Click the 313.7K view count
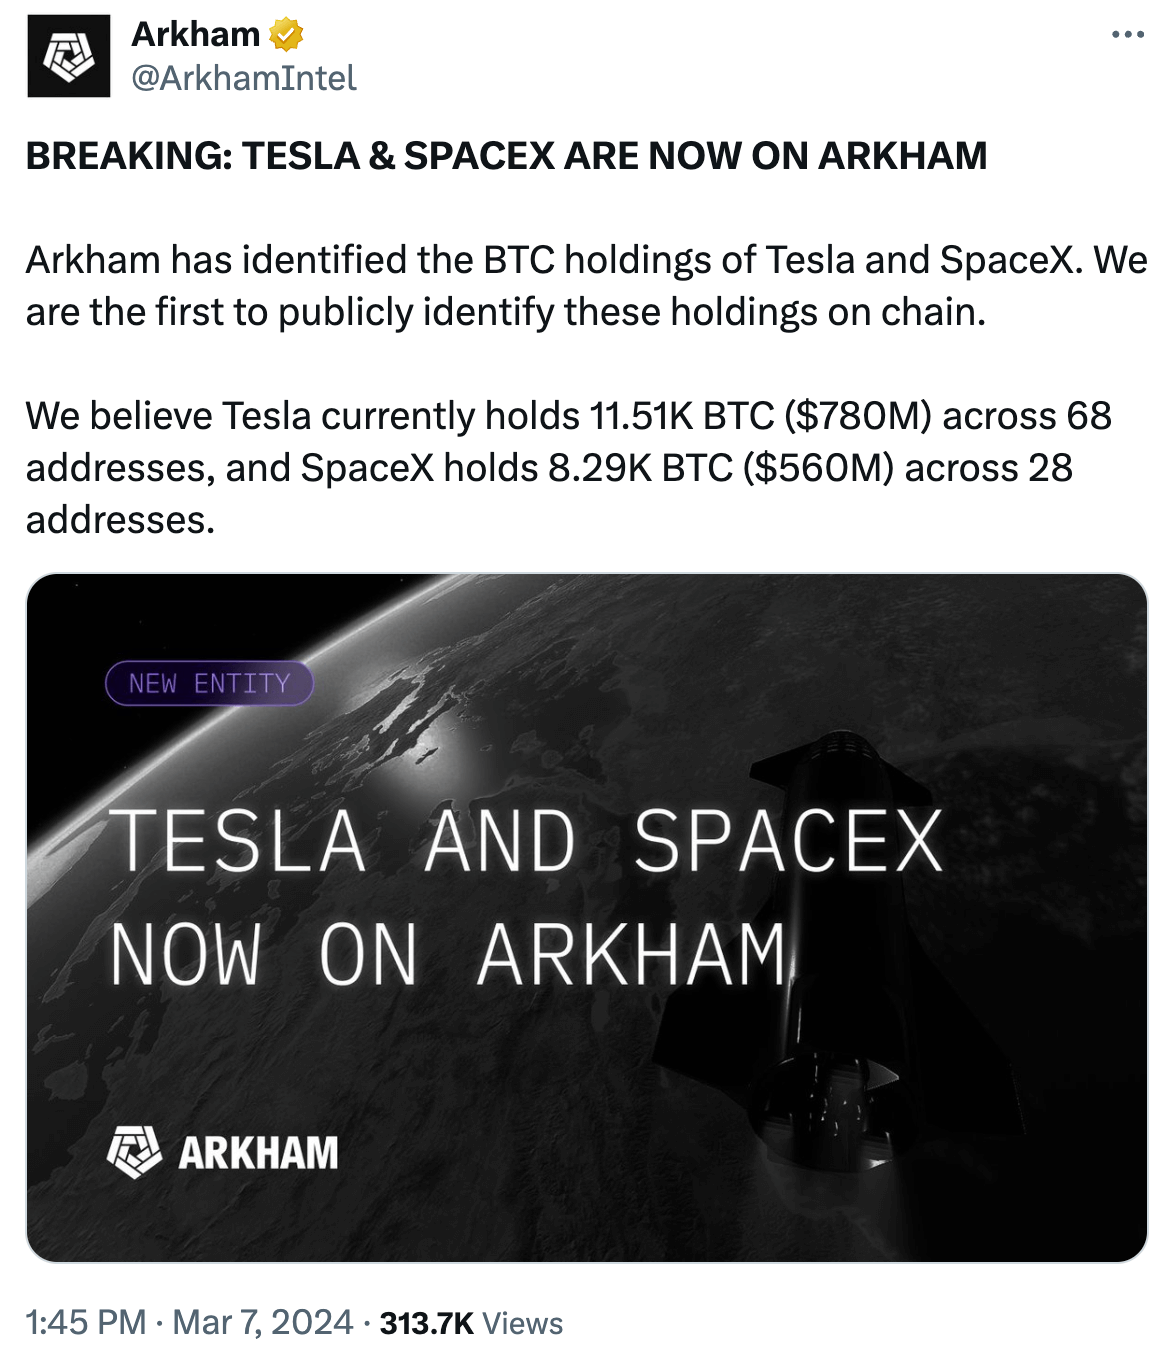1174x1352 pixels. coord(426,1323)
